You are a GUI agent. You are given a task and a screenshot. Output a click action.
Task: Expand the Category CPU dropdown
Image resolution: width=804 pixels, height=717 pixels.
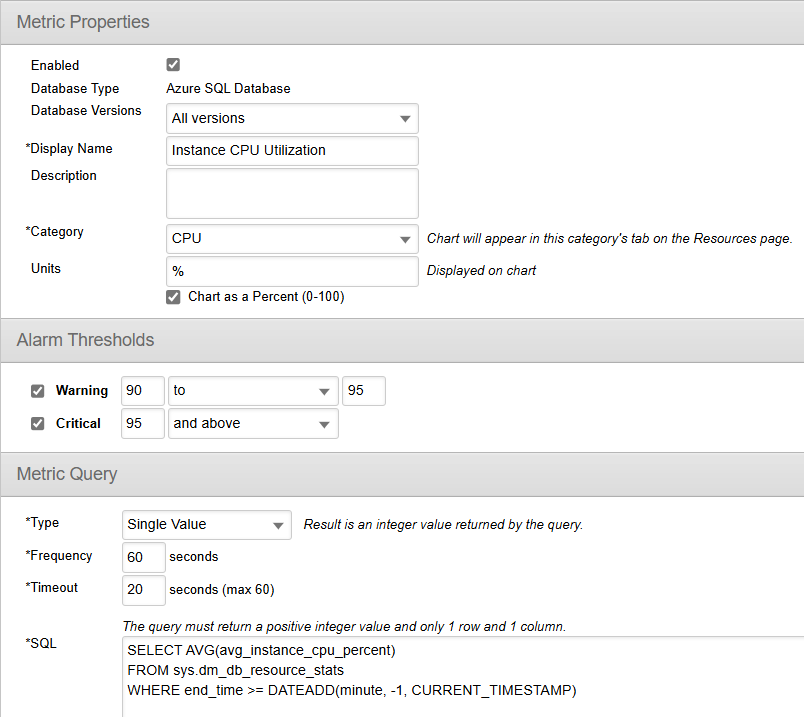pyautogui.click(x=292, y=239)
